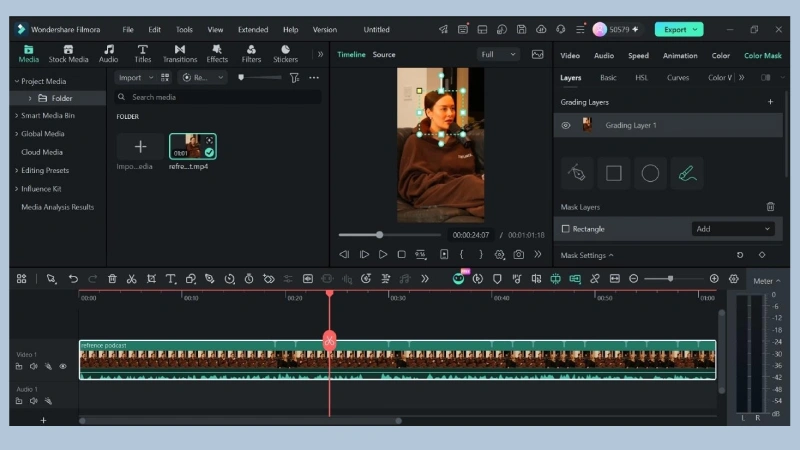Open the Record dropdown
This screenshot has height=450, width=800.
pos(202,78)
